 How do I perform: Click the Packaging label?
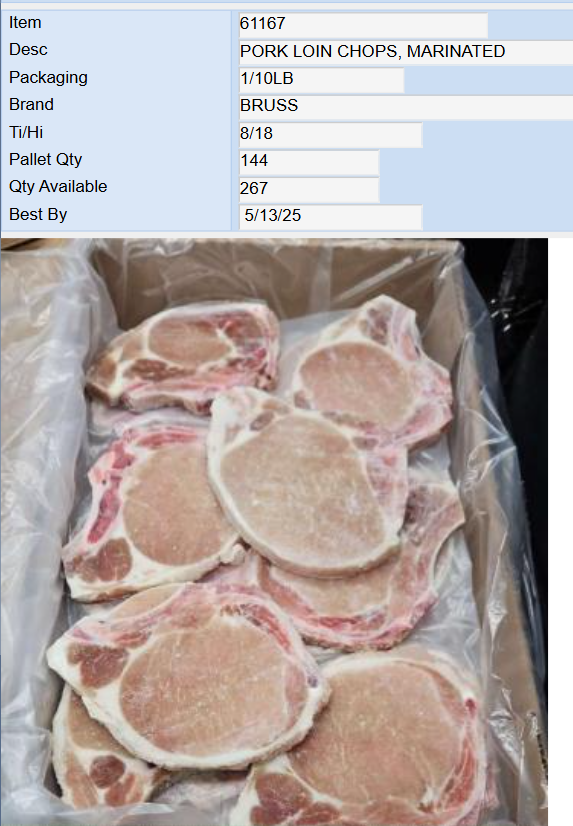point(48,77)
